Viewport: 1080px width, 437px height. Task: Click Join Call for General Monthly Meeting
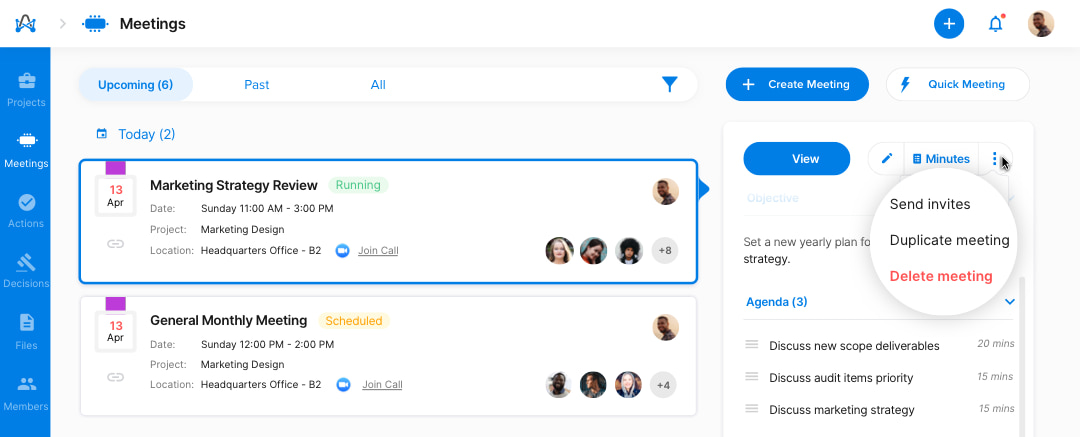coord(382,385)
